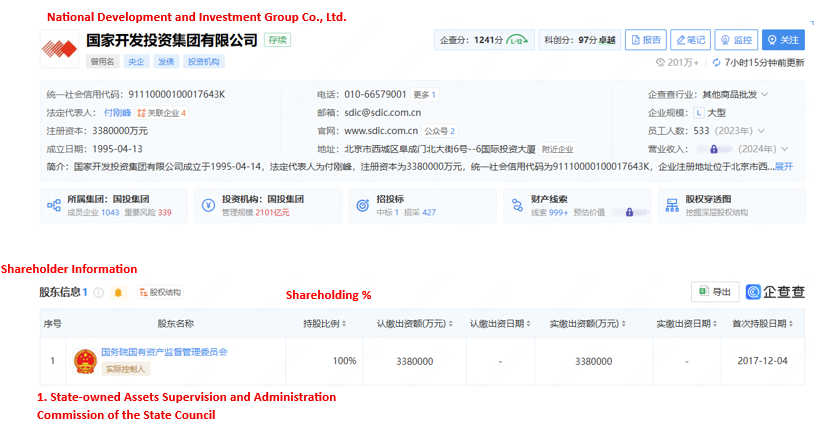The height and width of the screenshot is (432, 822).
Task: Click the 投资机构 yen icon
Action: click(x=207, y=205)
